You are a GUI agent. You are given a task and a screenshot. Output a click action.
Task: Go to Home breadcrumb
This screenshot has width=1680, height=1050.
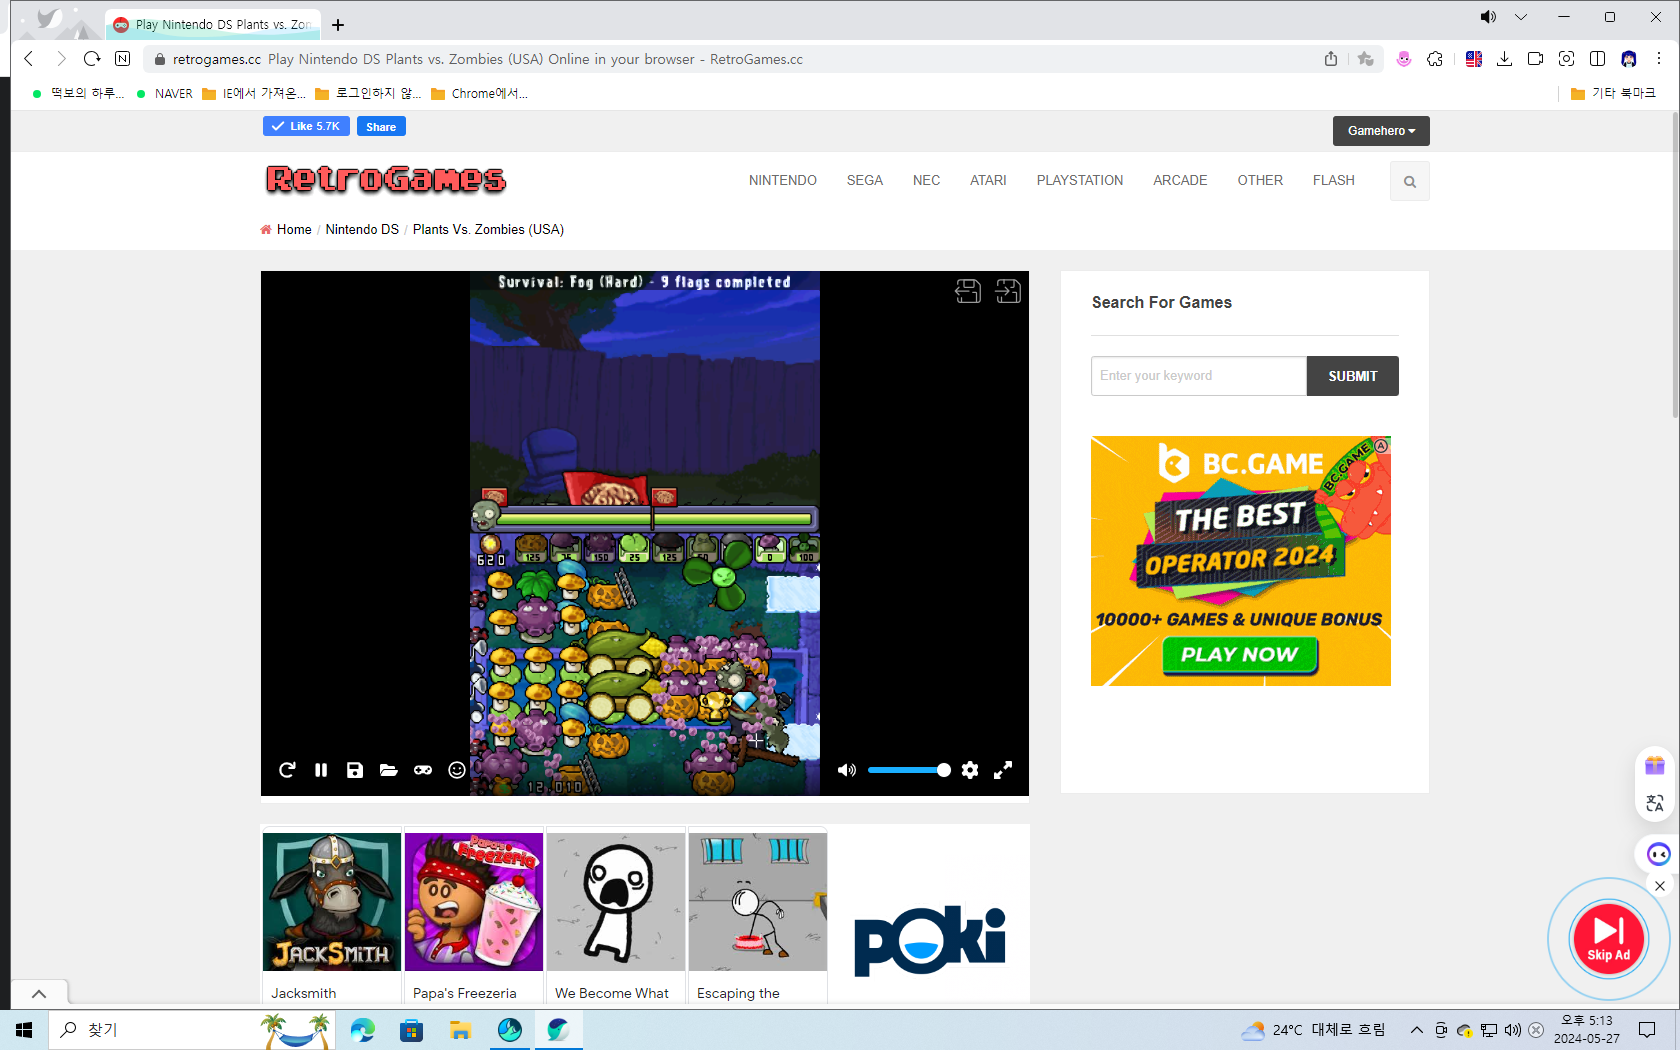click(x=294, y=229)
